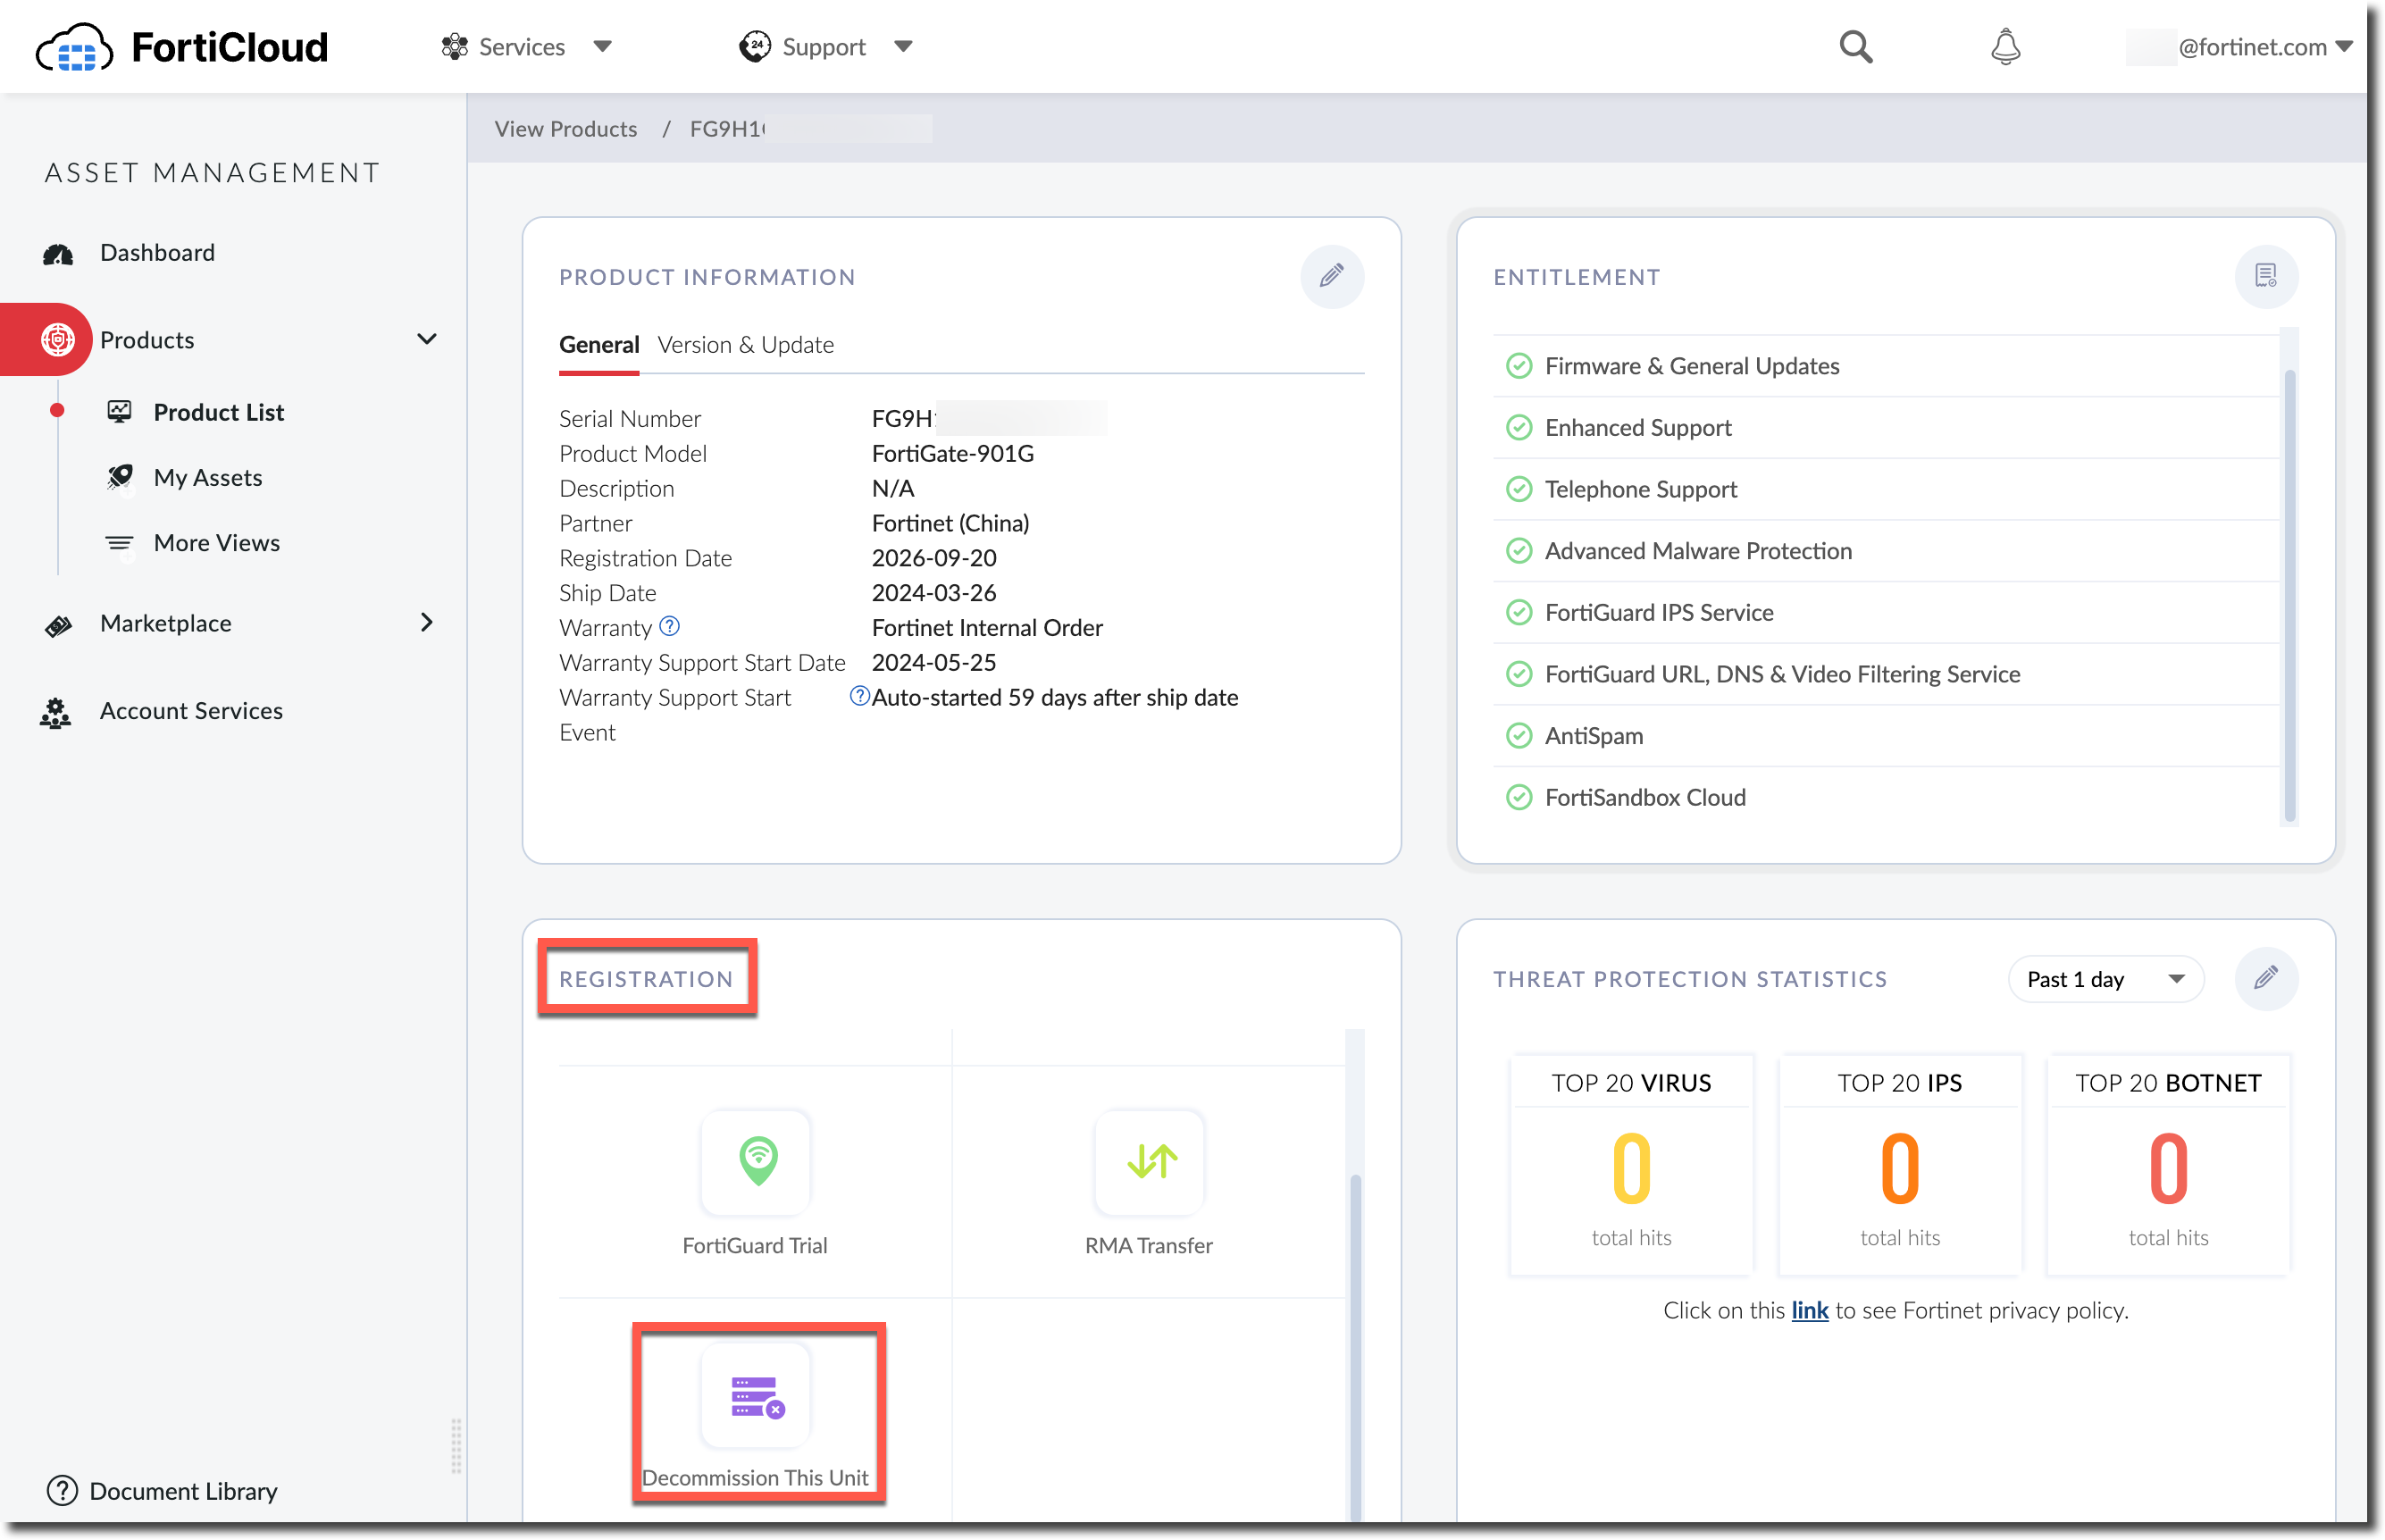Open the search magnifier icon

1855,47
